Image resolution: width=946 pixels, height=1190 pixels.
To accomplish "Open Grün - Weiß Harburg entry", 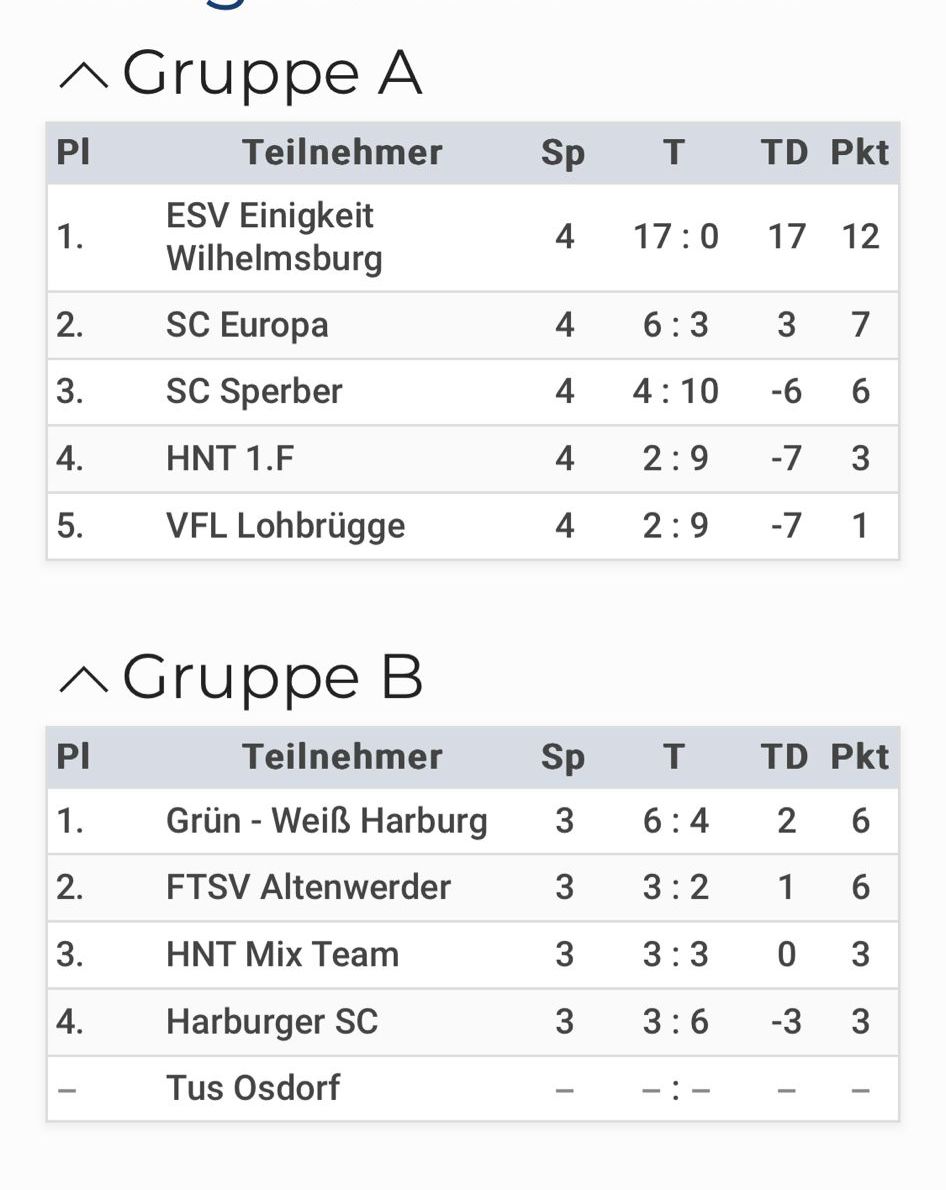I will [326, 821].
